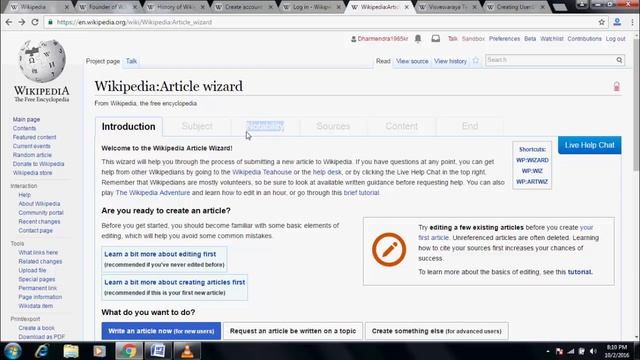Viewport: 640px width, 360px height.
Task: Open Random article sidebar link
Action: click(32, 155)
